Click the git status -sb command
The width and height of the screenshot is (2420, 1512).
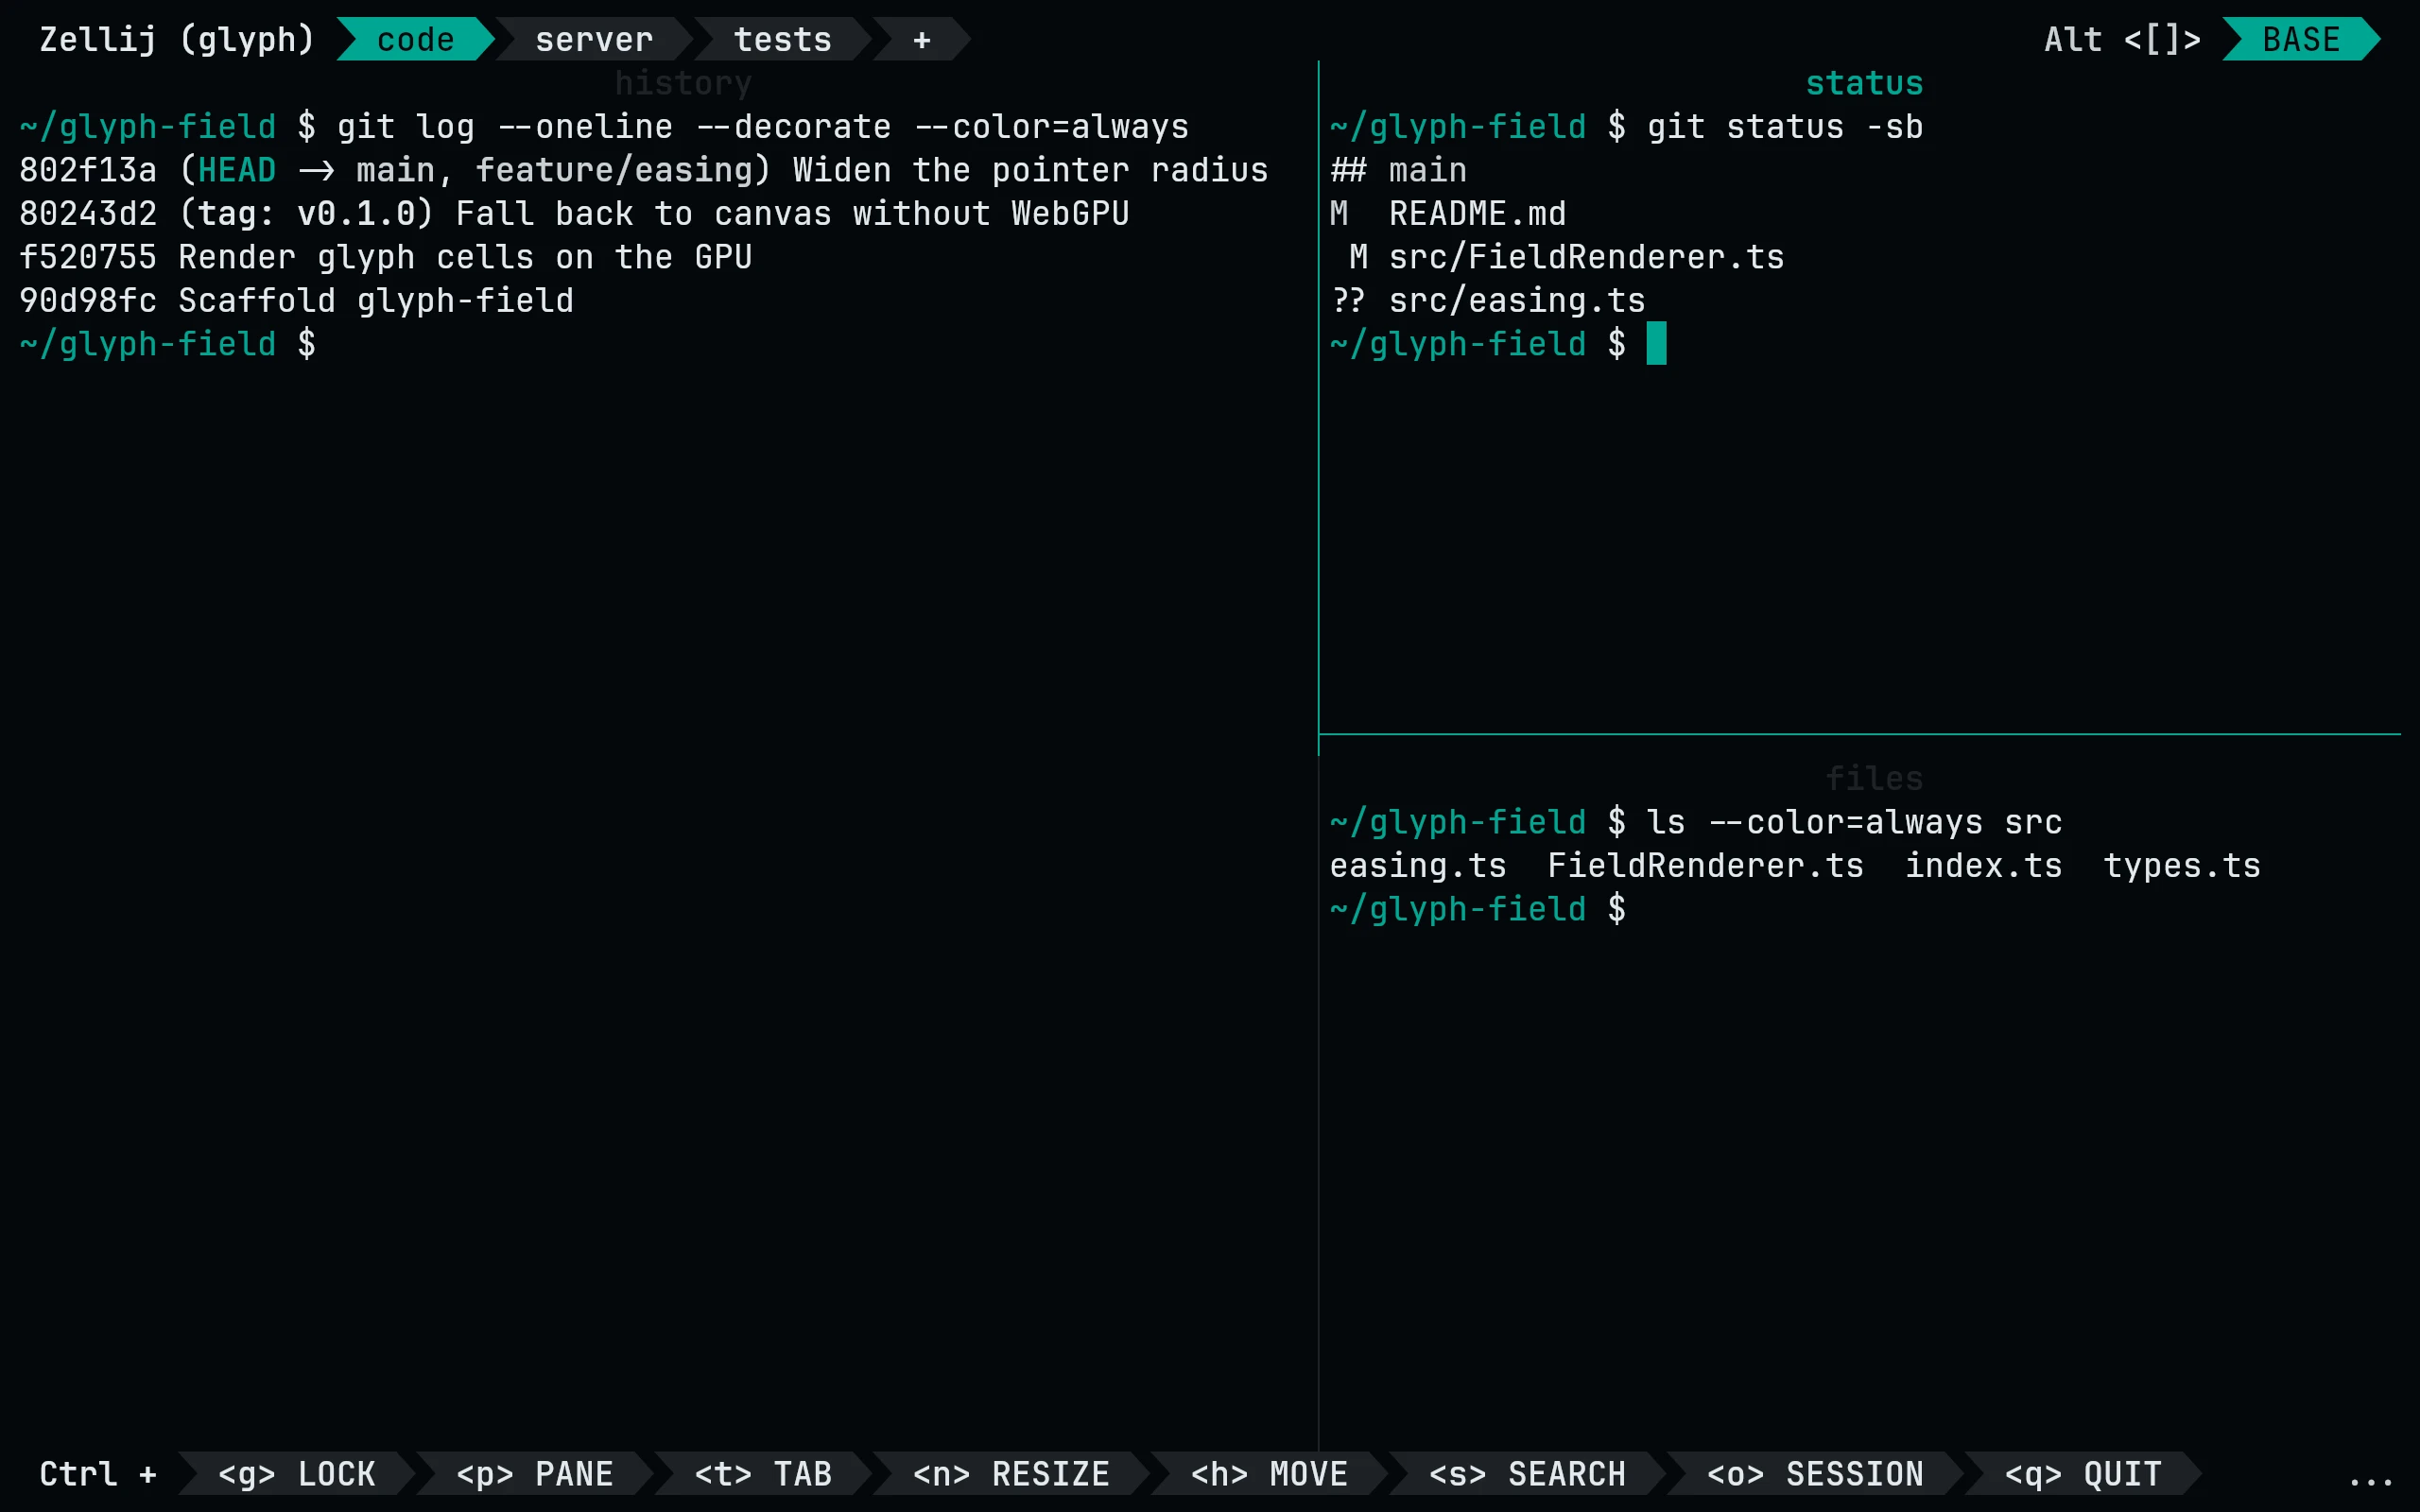coord(1785,127)
